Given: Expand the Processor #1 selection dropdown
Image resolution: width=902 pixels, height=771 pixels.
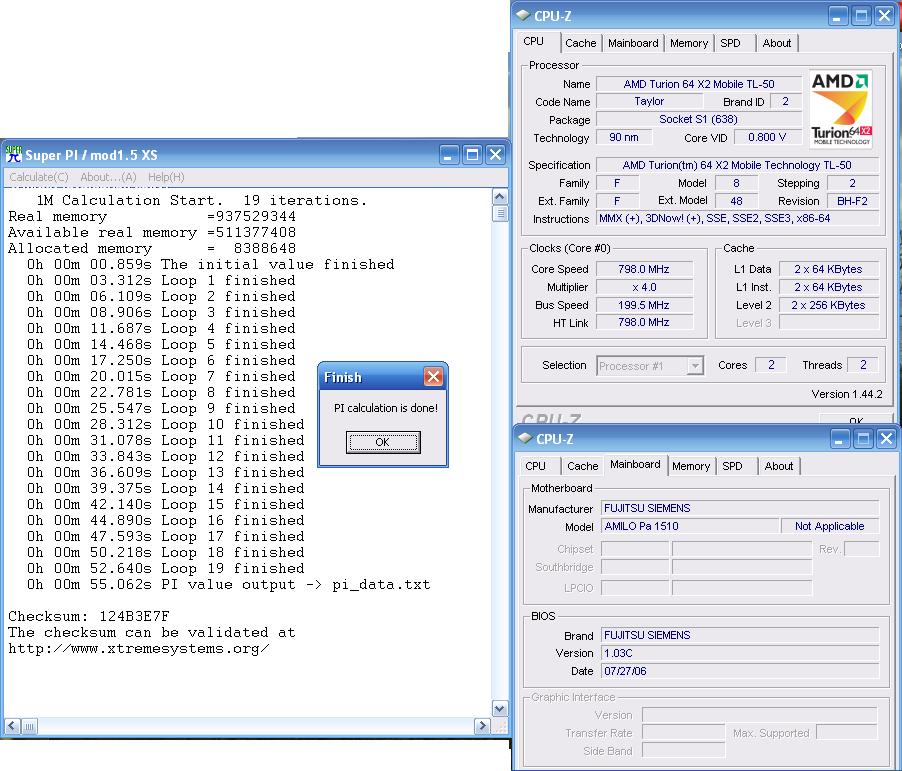Looking at the screenshot, I should [x=695, y=365].
